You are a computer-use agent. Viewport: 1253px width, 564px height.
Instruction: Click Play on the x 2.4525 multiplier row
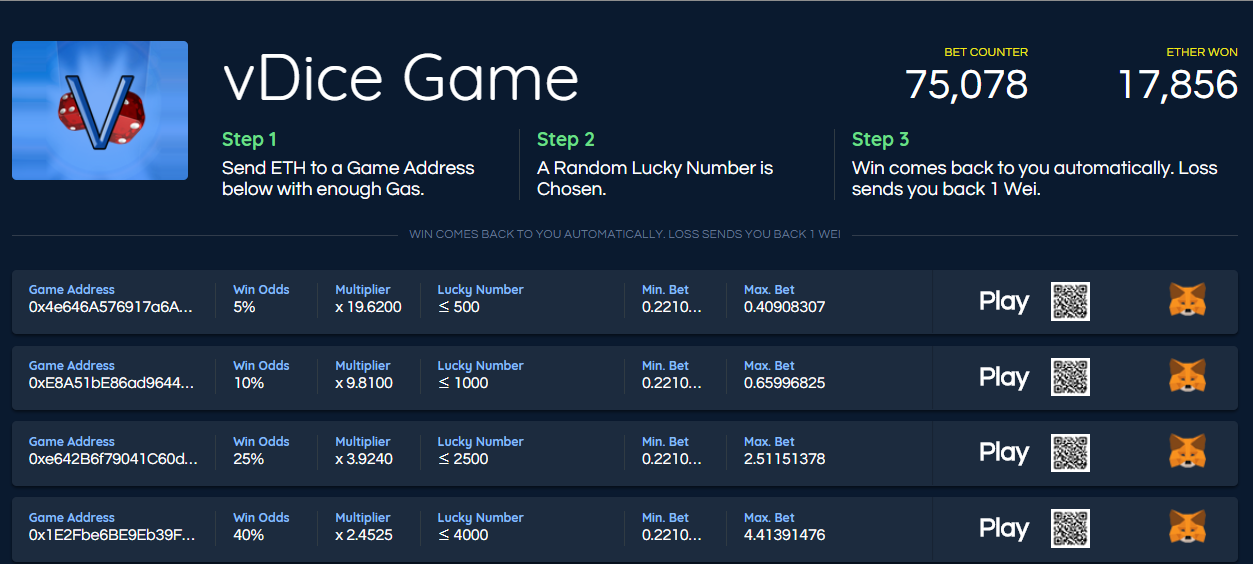(x=1004, y=529)
